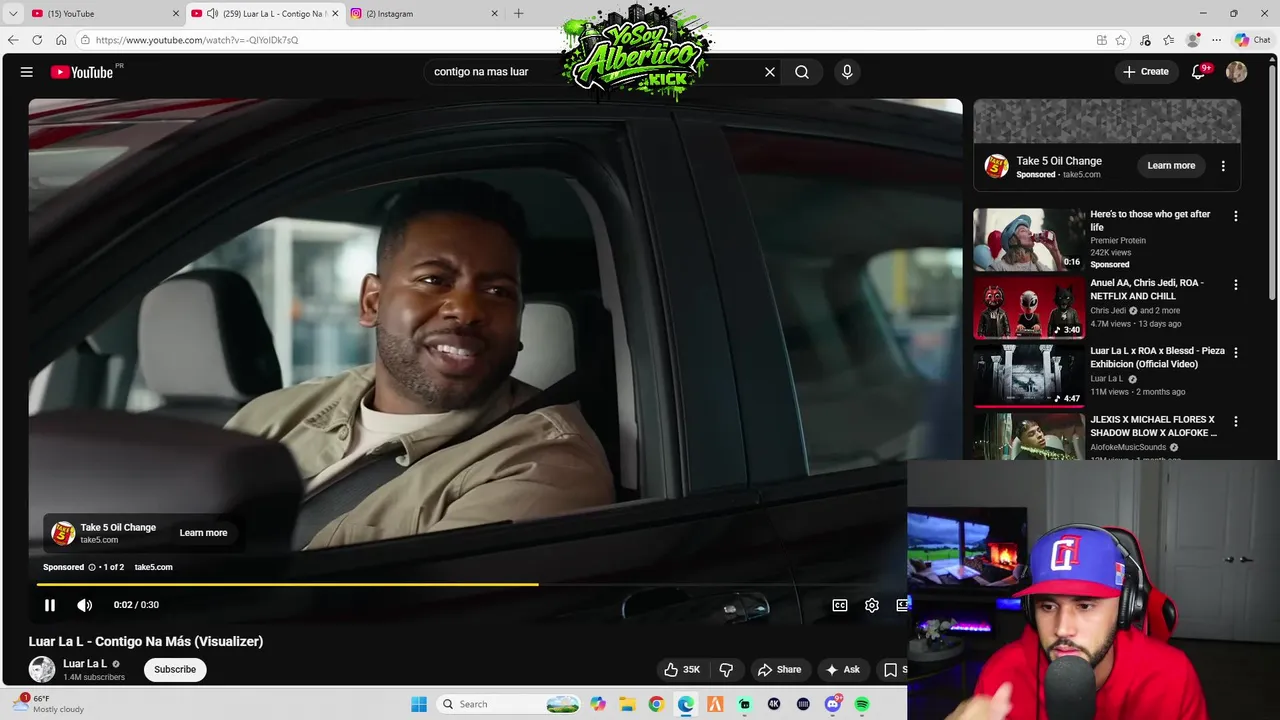Run search with the magnifier button

(x=802, y=72)
